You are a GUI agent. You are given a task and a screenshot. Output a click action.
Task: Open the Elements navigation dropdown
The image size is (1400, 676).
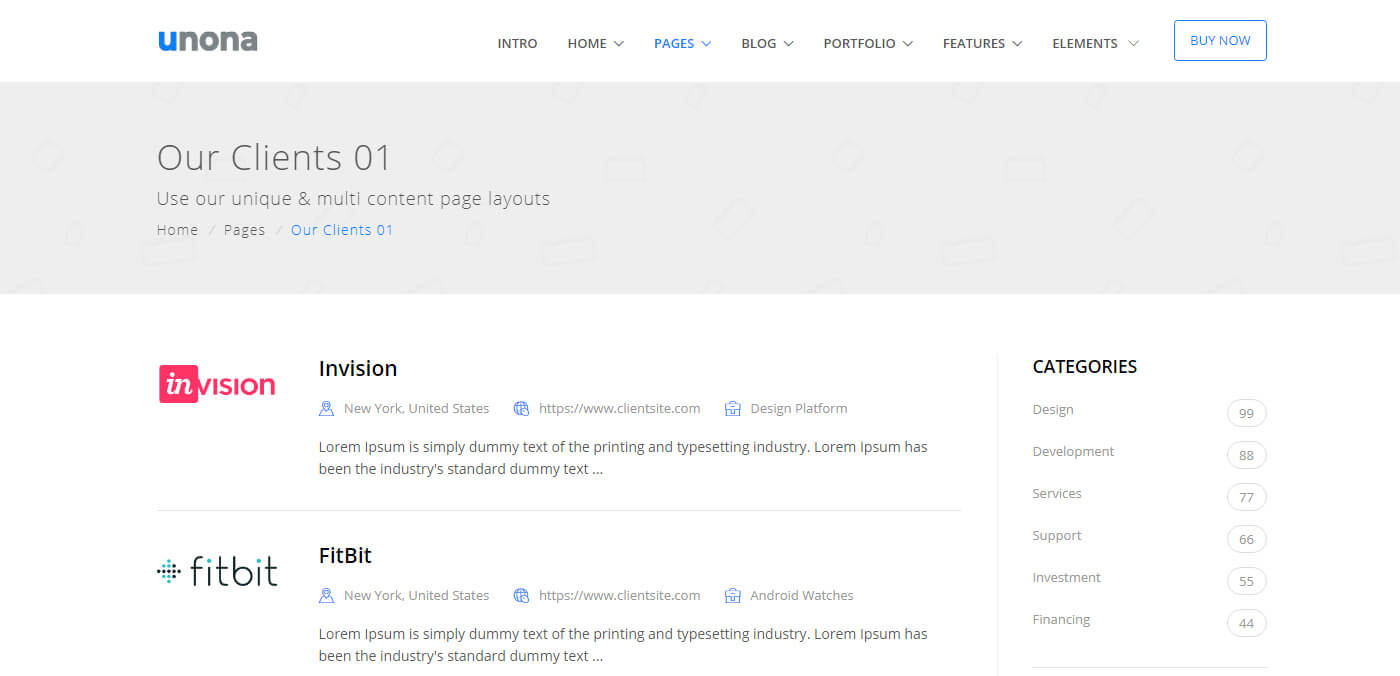pos(1094,43)
